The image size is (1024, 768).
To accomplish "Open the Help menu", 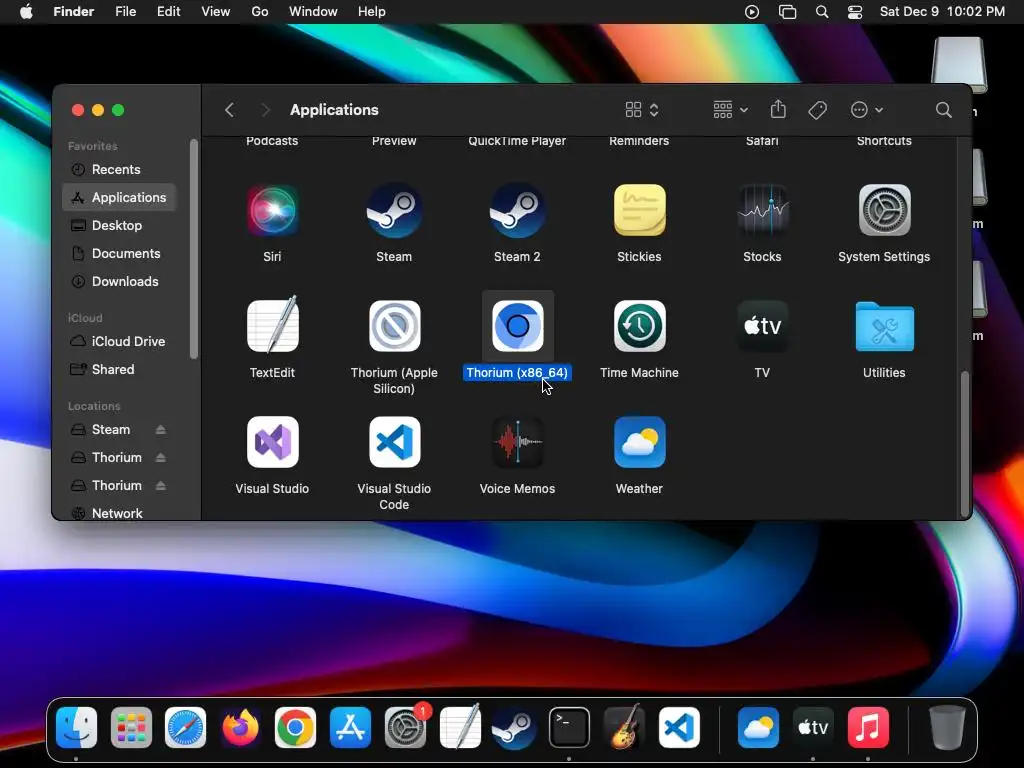I will click(x=372, y=12).
